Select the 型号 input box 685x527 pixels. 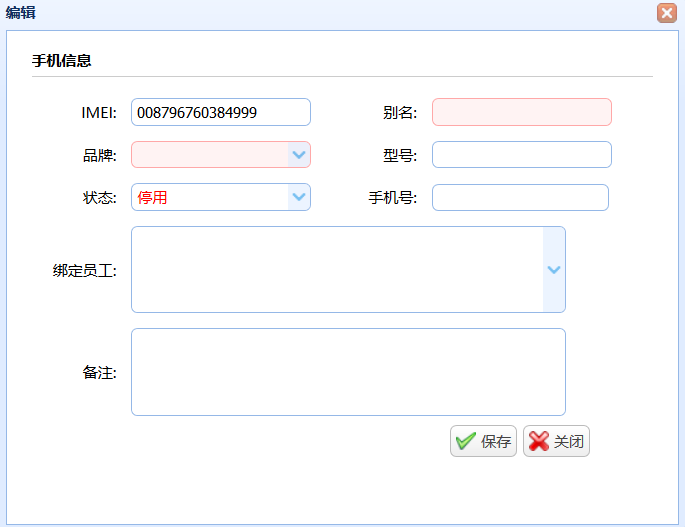click(522, 155)
